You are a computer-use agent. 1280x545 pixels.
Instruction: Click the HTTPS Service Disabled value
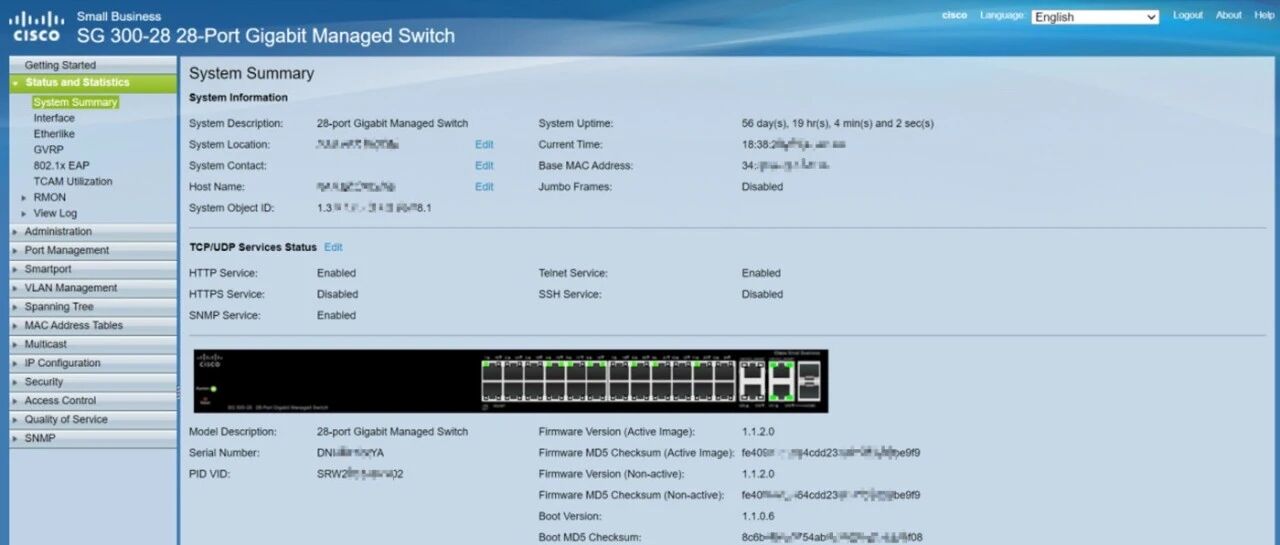[x=337, y=295]
